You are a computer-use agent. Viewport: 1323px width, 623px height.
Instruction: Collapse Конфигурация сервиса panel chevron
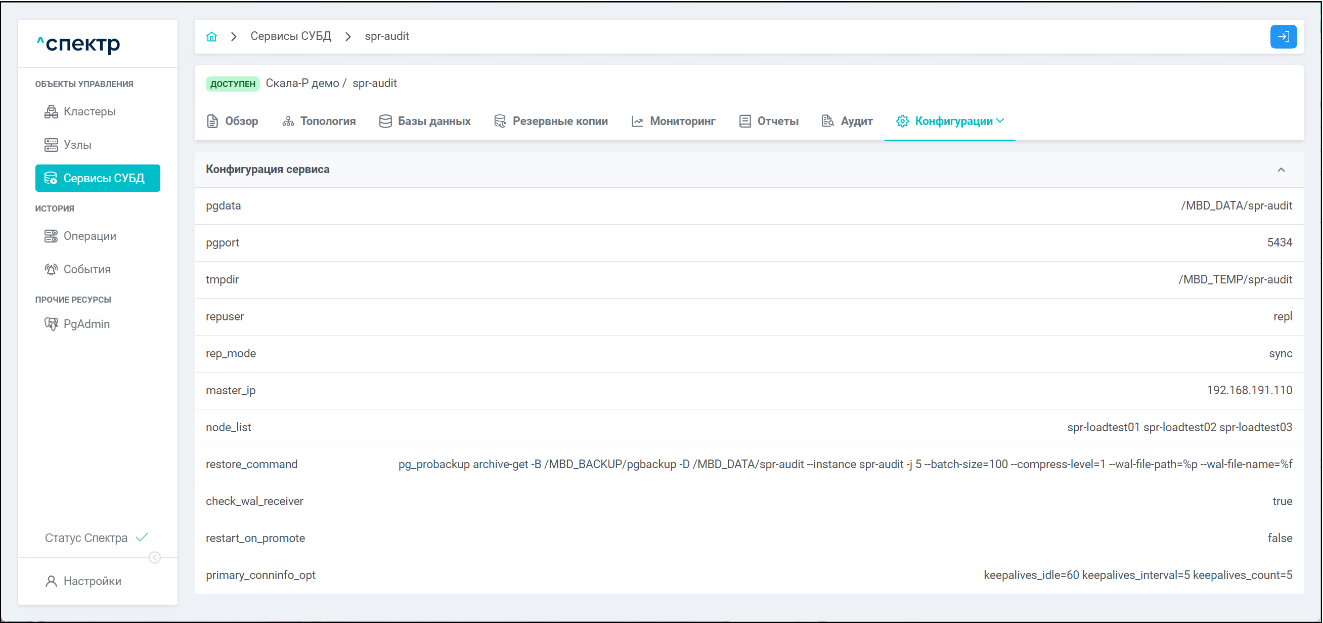1281,170
